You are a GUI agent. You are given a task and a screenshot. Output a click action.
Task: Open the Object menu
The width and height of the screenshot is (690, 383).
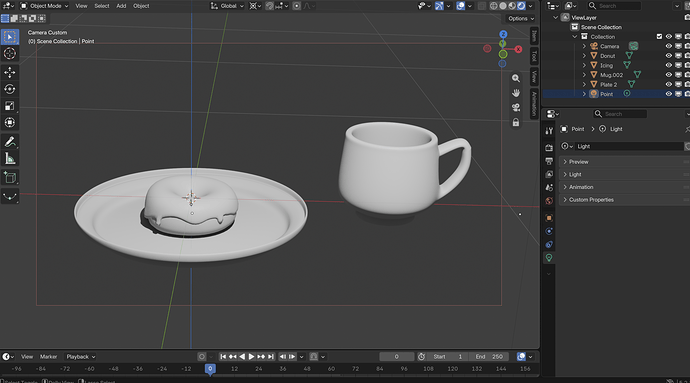pyautogui.click(x=141, y=6)
